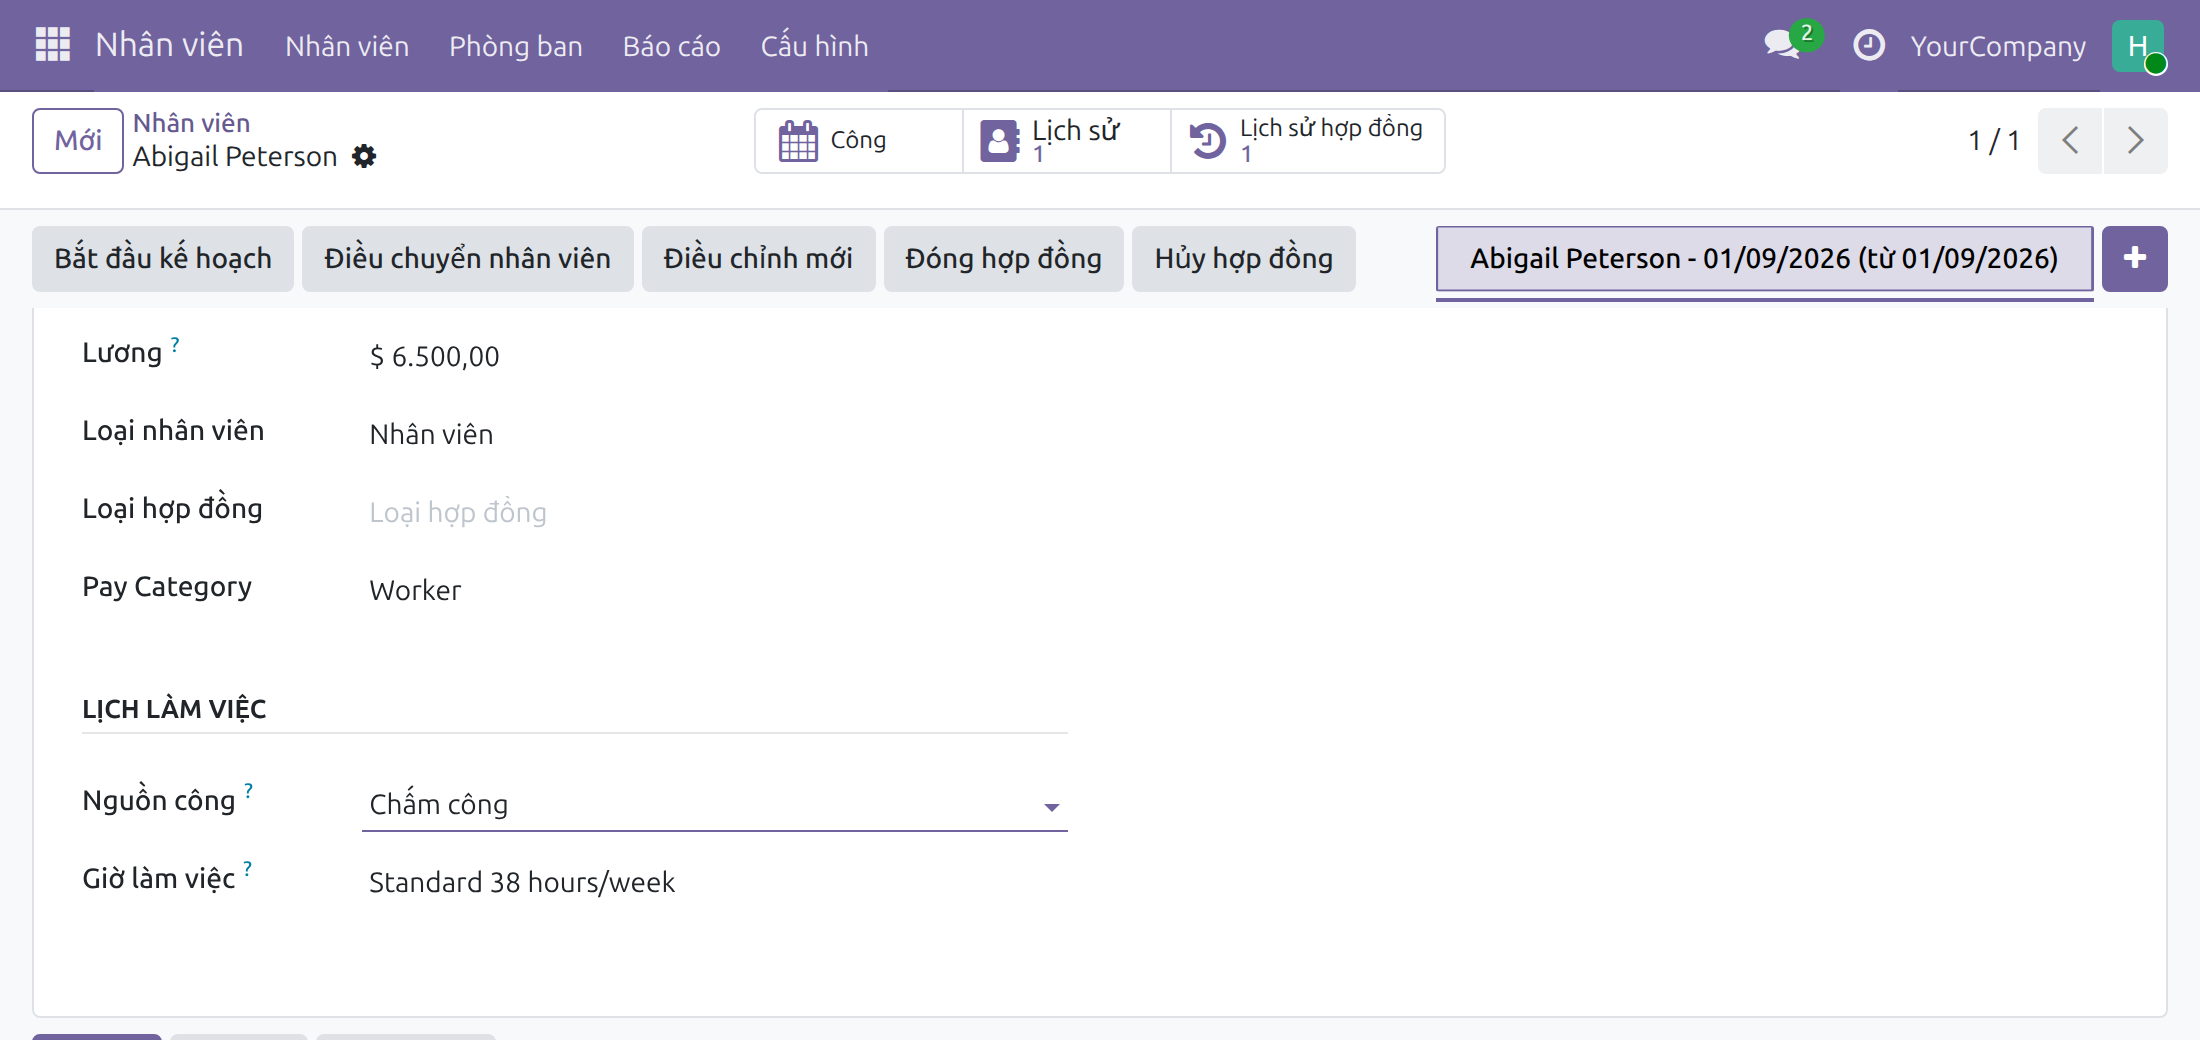Click help tooltip next to Lương
Screen dimensions: 2200x1040
175,344
